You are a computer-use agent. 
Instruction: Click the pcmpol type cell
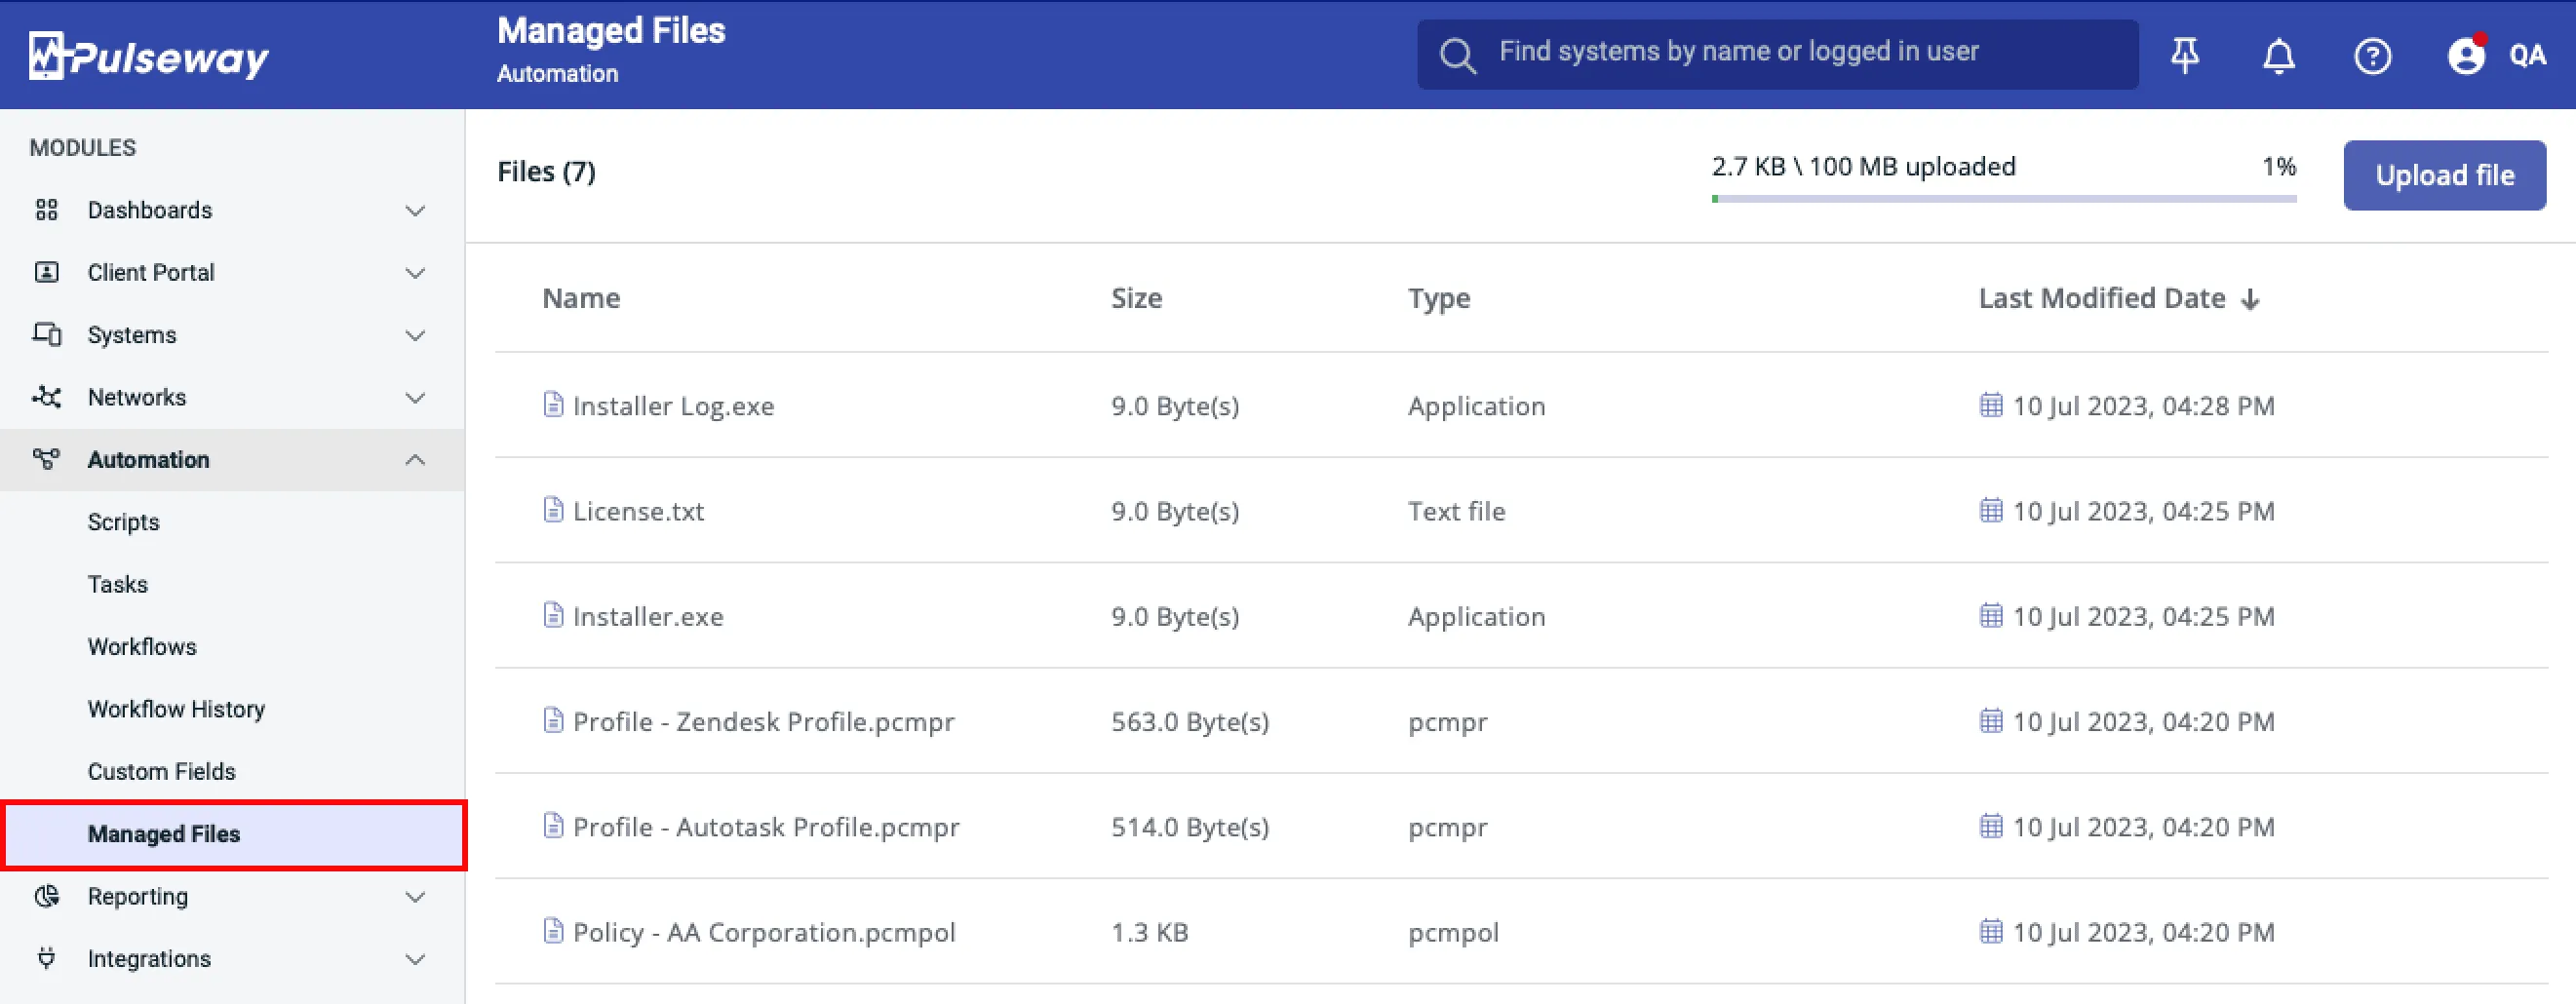click(1453, 932)
